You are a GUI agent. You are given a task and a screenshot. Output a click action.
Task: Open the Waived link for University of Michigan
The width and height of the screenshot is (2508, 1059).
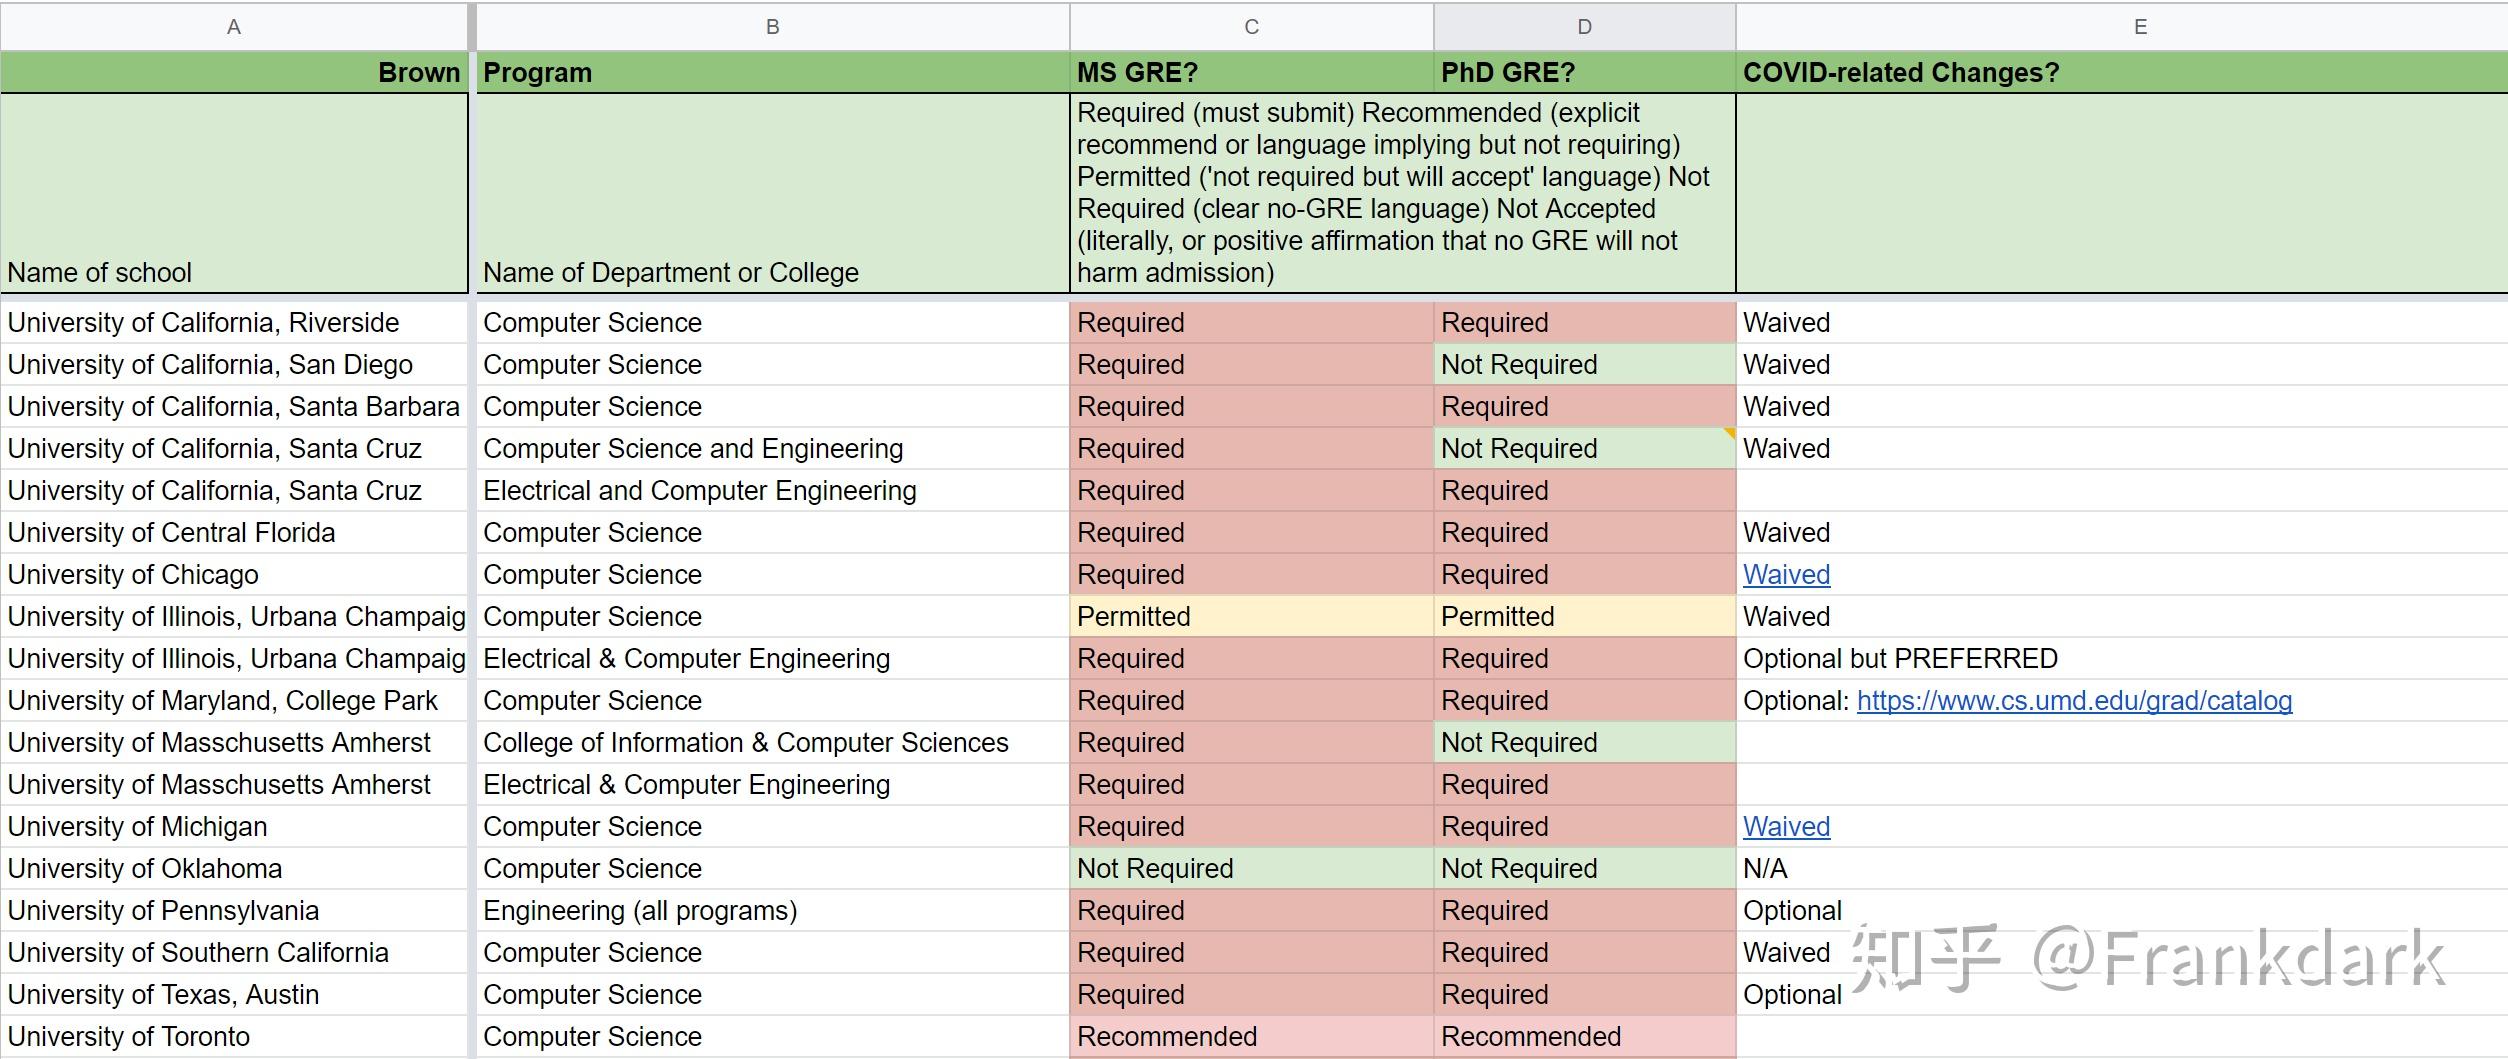coord(1786,827)
